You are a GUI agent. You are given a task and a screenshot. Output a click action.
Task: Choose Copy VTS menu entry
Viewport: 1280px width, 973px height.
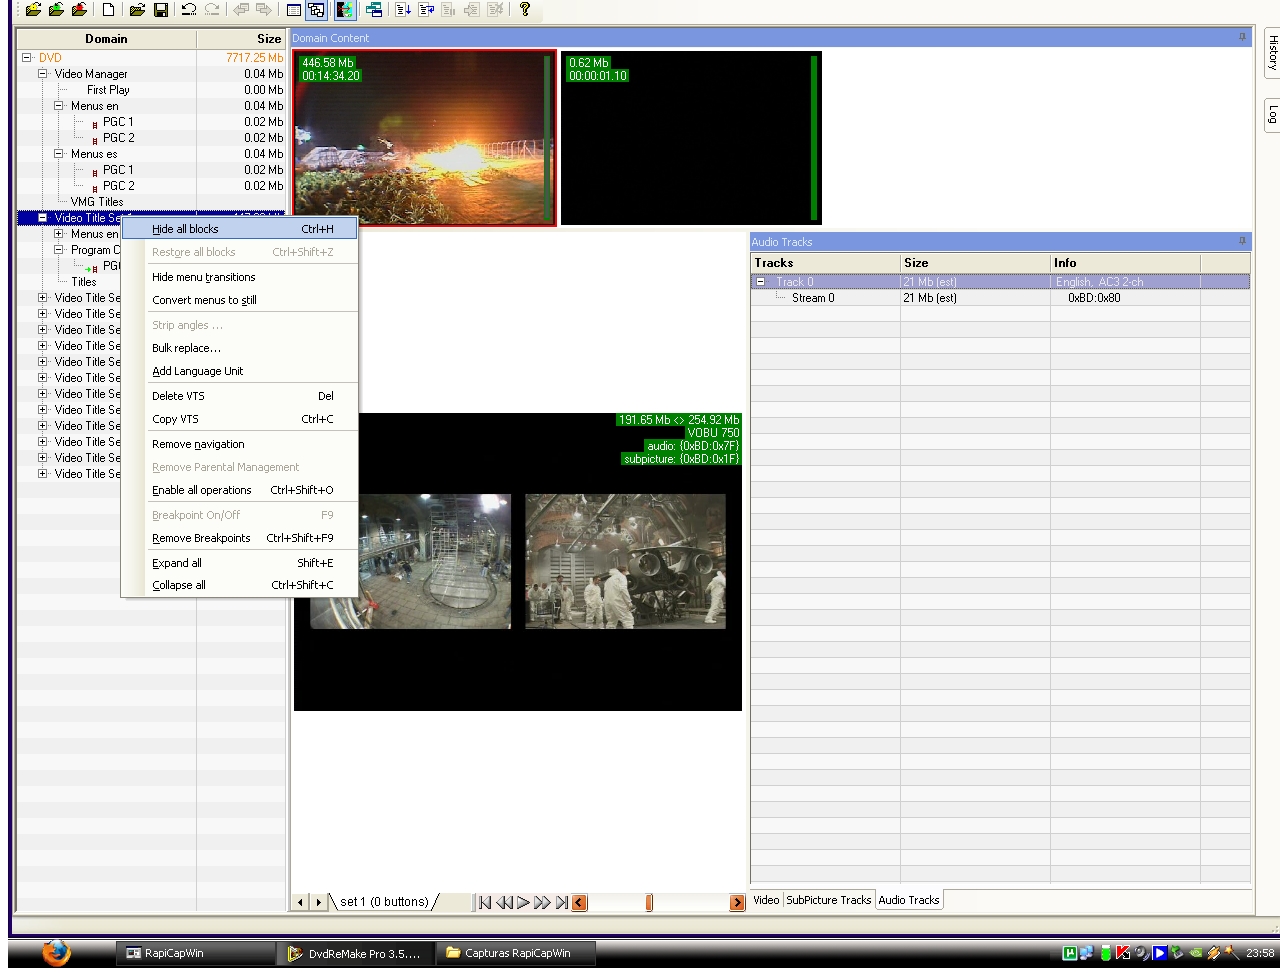(x=239, y=419)
